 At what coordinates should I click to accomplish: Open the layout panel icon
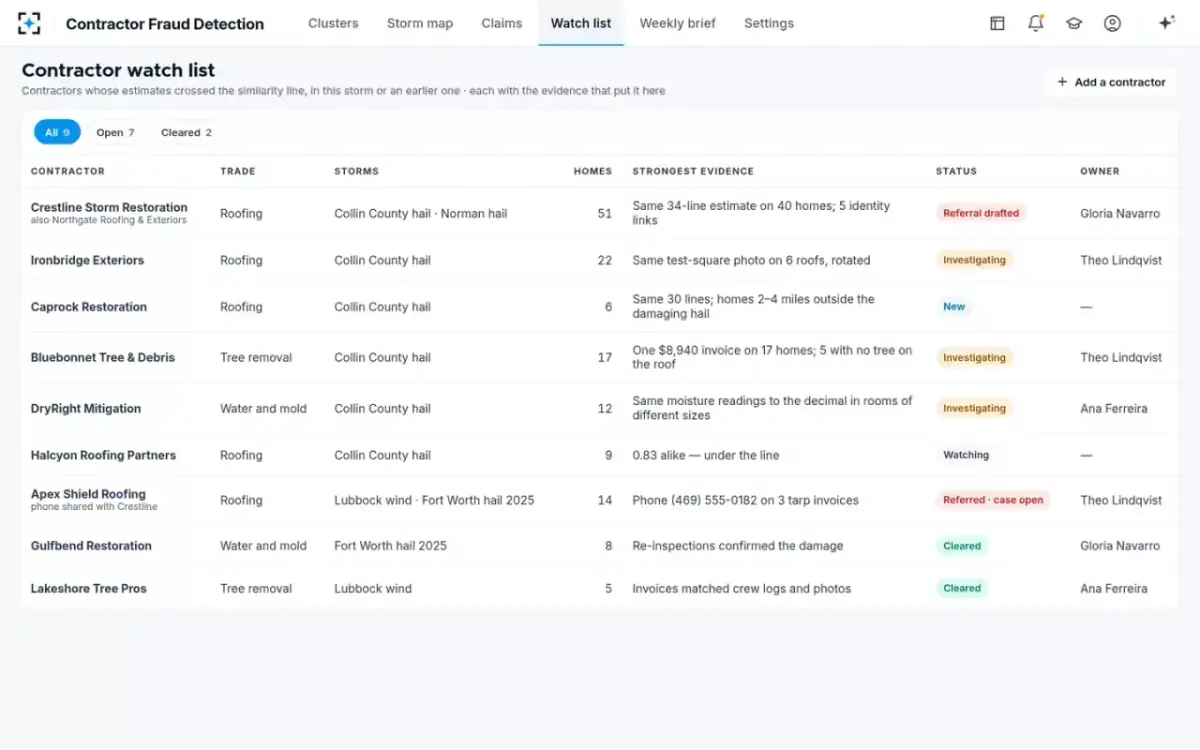coord(997,23)
